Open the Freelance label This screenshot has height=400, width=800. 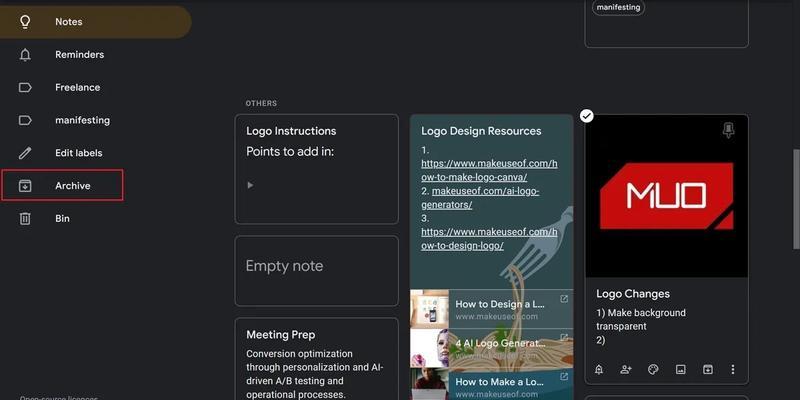click(x=77, y=88)
